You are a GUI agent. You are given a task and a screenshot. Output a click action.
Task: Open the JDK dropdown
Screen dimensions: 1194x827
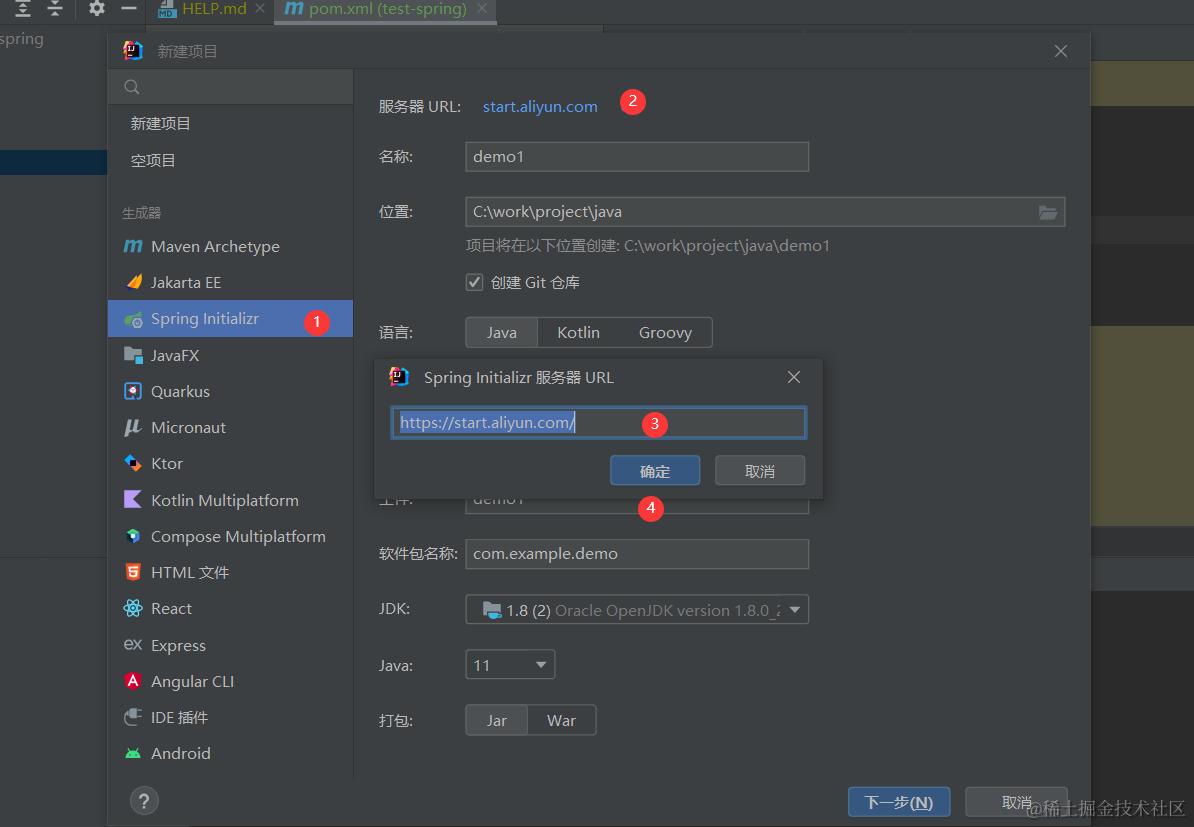(x=637, y=610)
